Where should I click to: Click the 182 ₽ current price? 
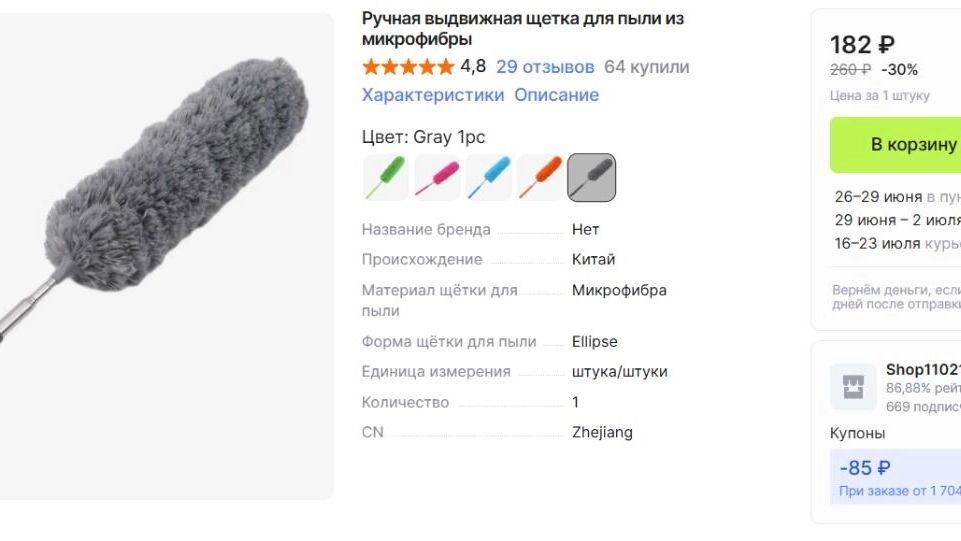click(862, 45)
